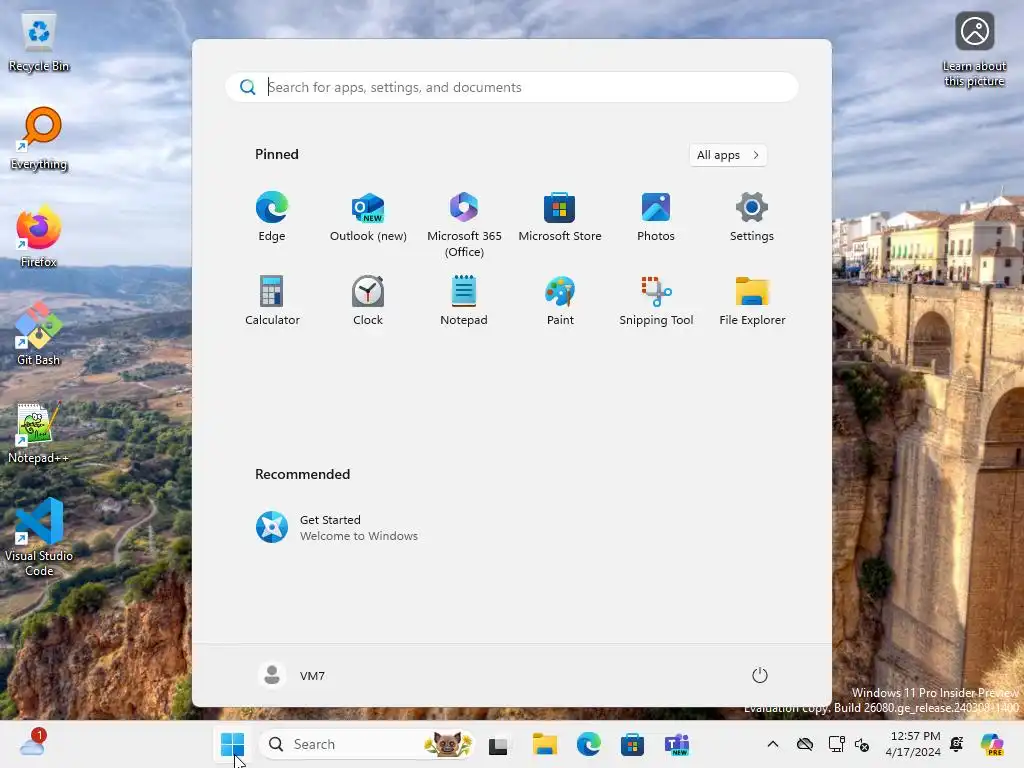Click the "Recommended" section heading
The width and height of the screenshot is (1024, 768).
click(302, 474)
